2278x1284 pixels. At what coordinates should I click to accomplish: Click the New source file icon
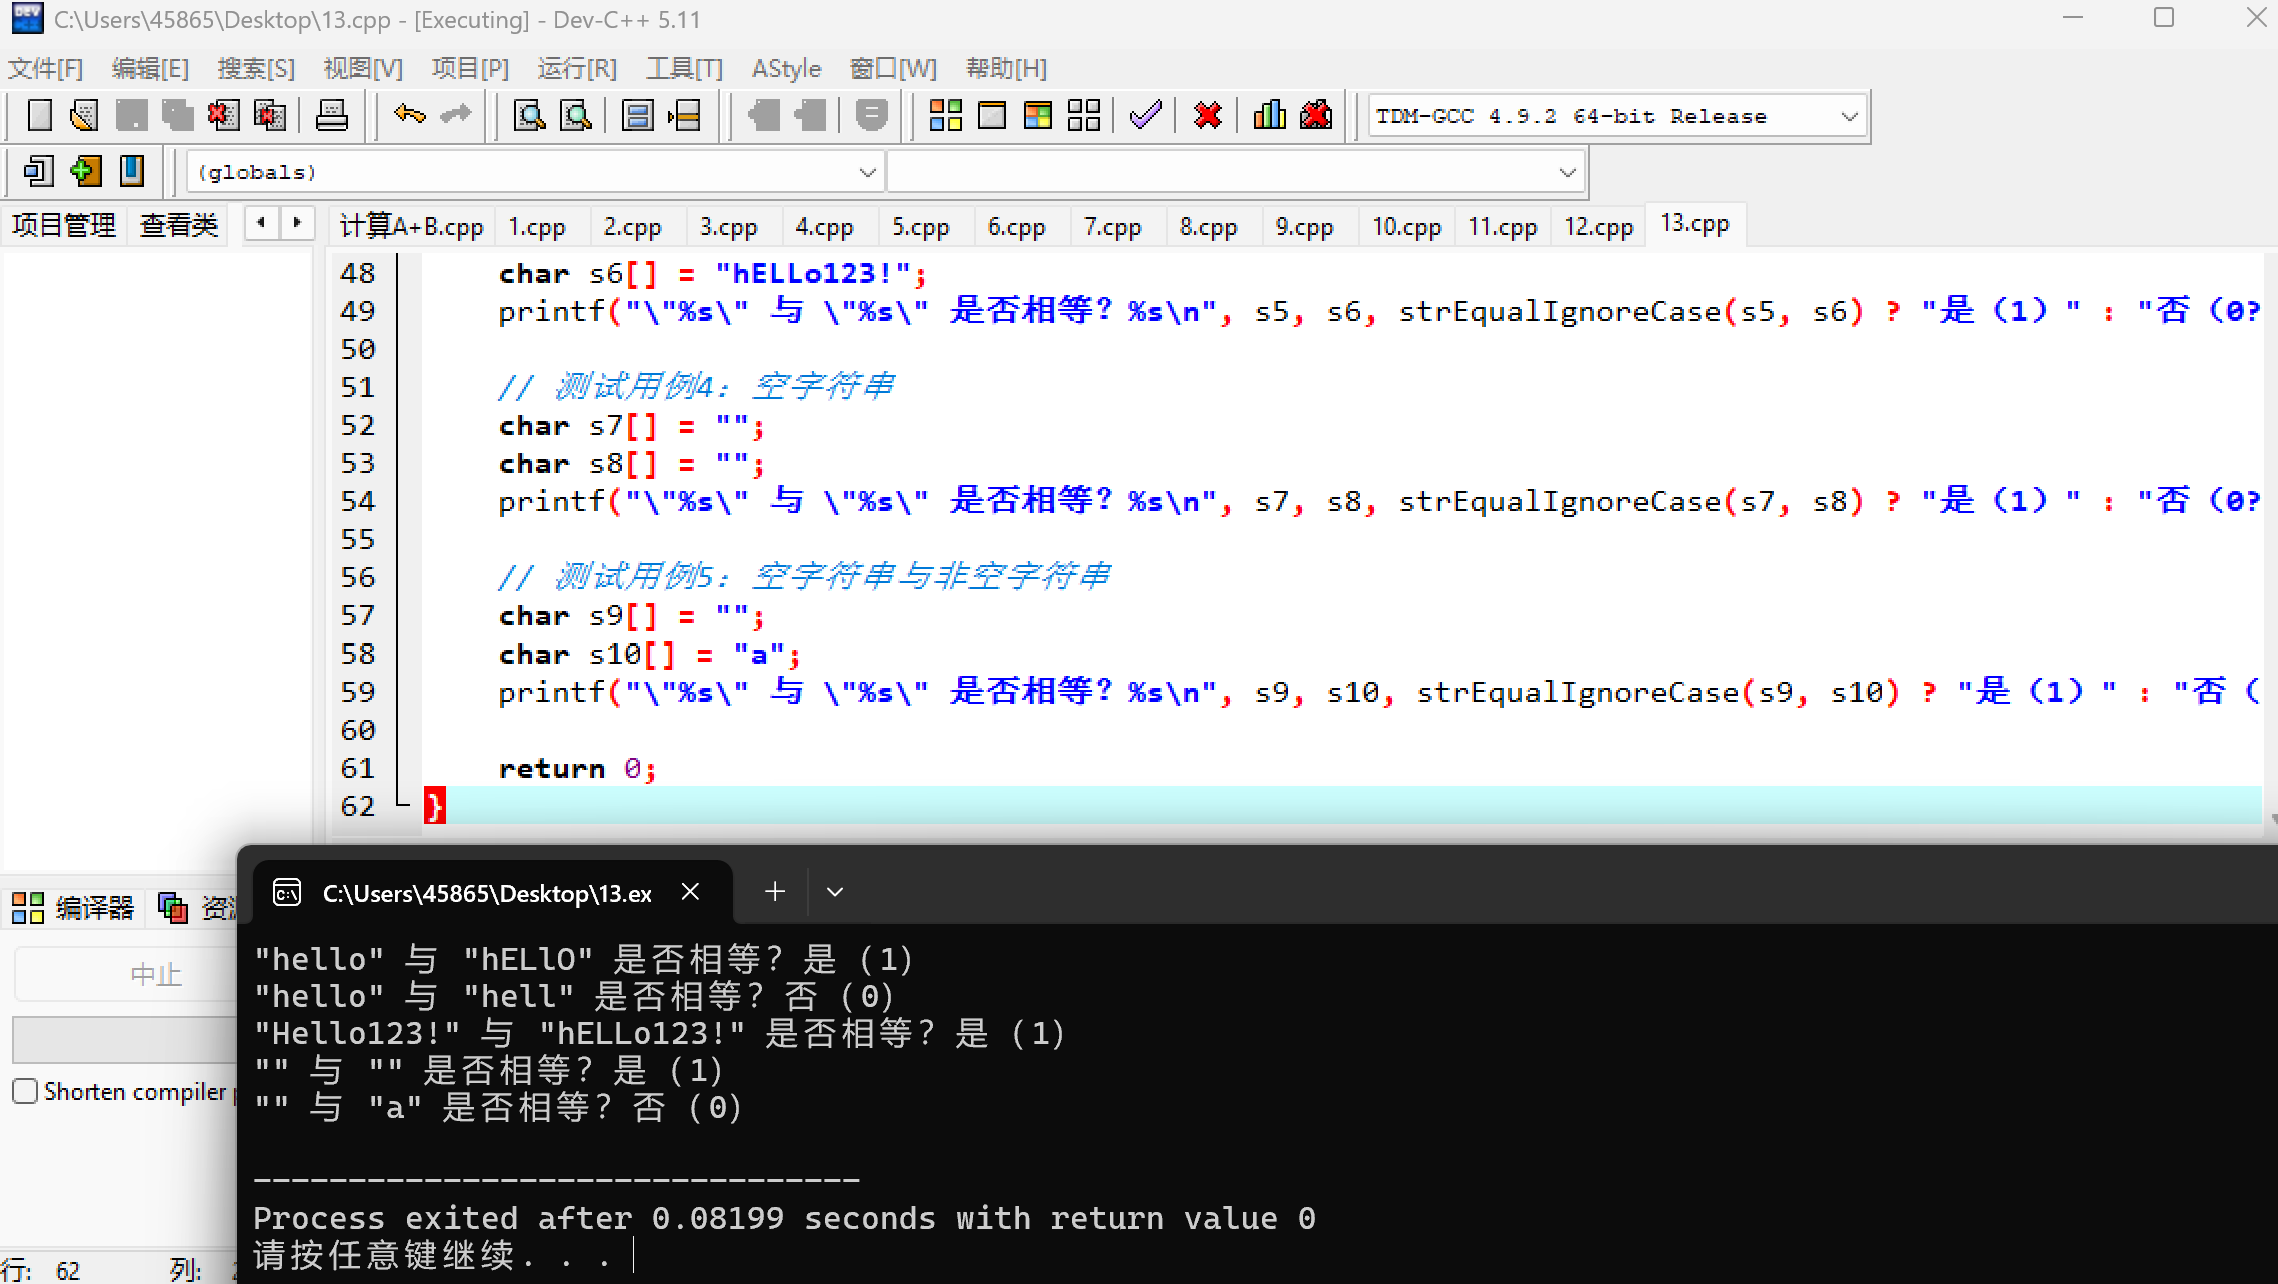[x=40, y=116]
